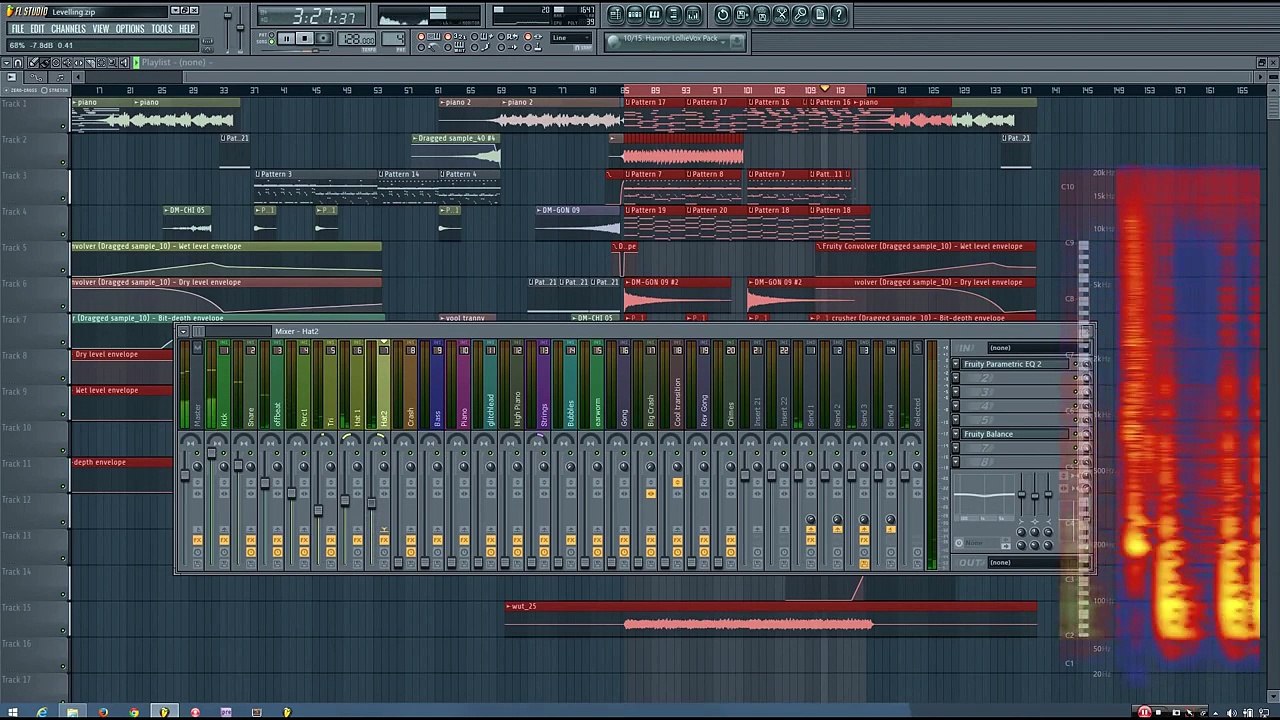The width and height of the screenshot is (1280, 720).
Task: Click the question mark help icon
Action: pyautogui.click(x=839, y=15)
